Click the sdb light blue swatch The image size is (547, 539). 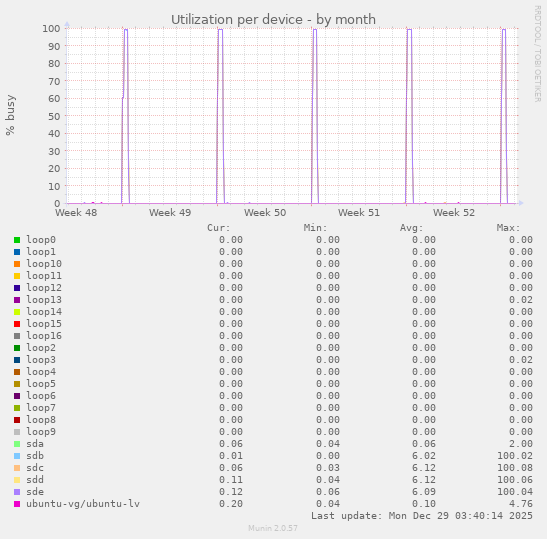pyautogui.click(x=17, y=456)
